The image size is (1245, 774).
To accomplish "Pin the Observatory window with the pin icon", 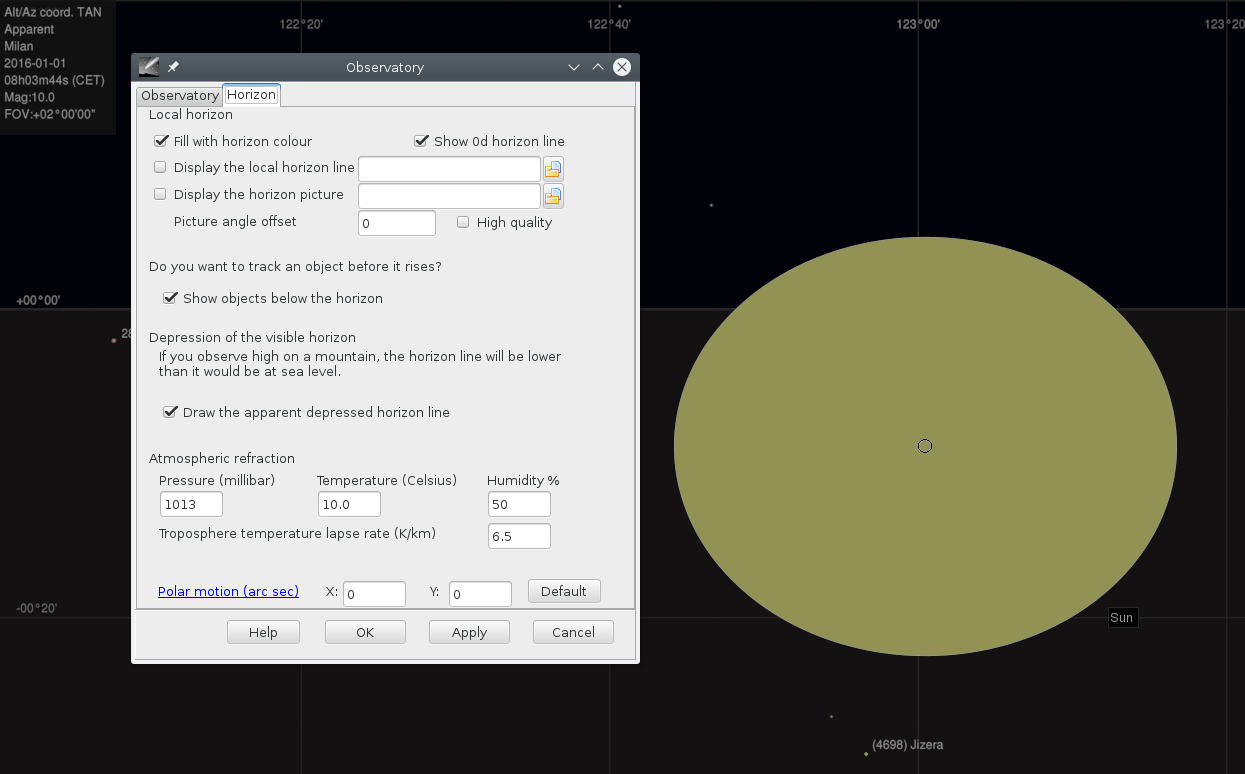I will tap(173, 67).
